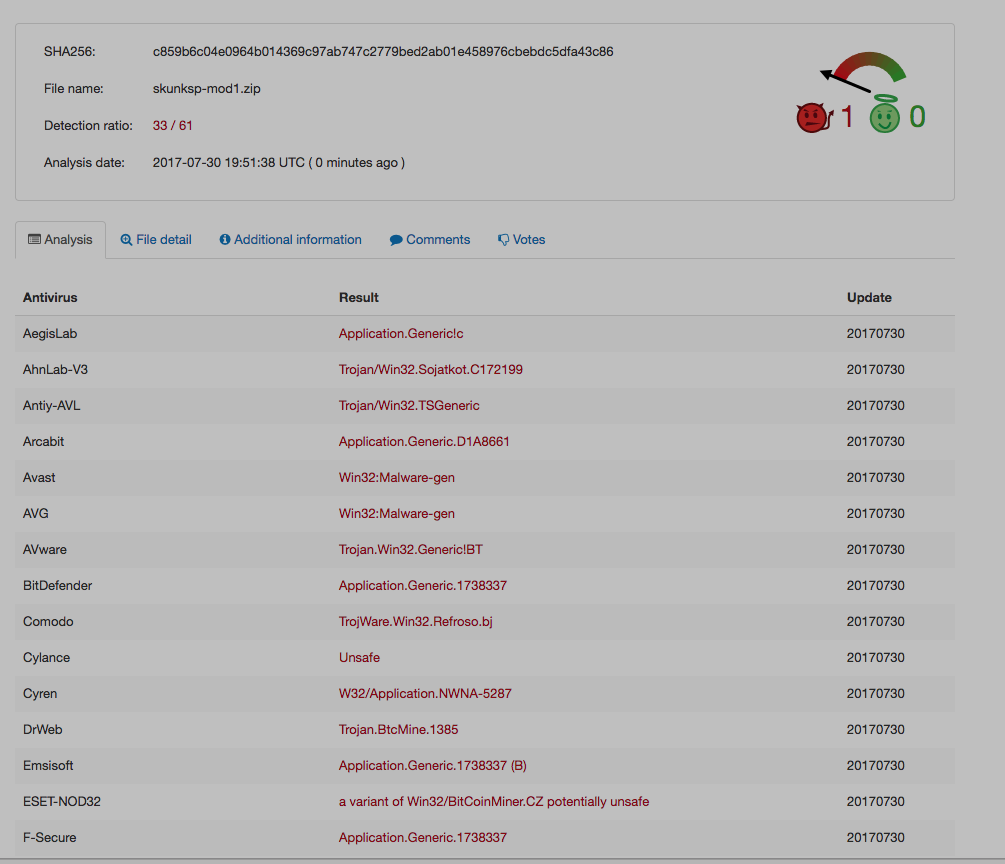Click the F-Secure antivirus name
Screen dimensions: 1005x864
[x=49, y=838]
